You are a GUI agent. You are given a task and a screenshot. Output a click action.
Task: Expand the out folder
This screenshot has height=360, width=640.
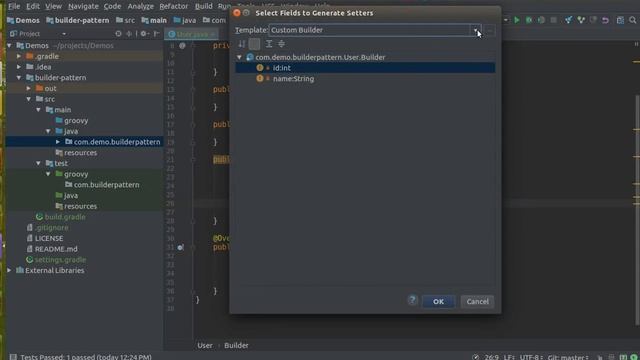[29, 88]
